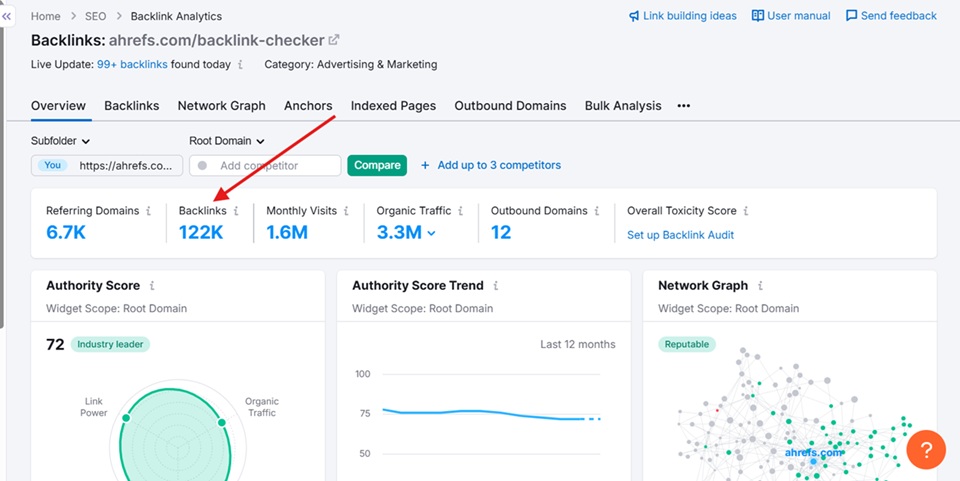
Task: Click the green Compare button
Action: (377, 165)
